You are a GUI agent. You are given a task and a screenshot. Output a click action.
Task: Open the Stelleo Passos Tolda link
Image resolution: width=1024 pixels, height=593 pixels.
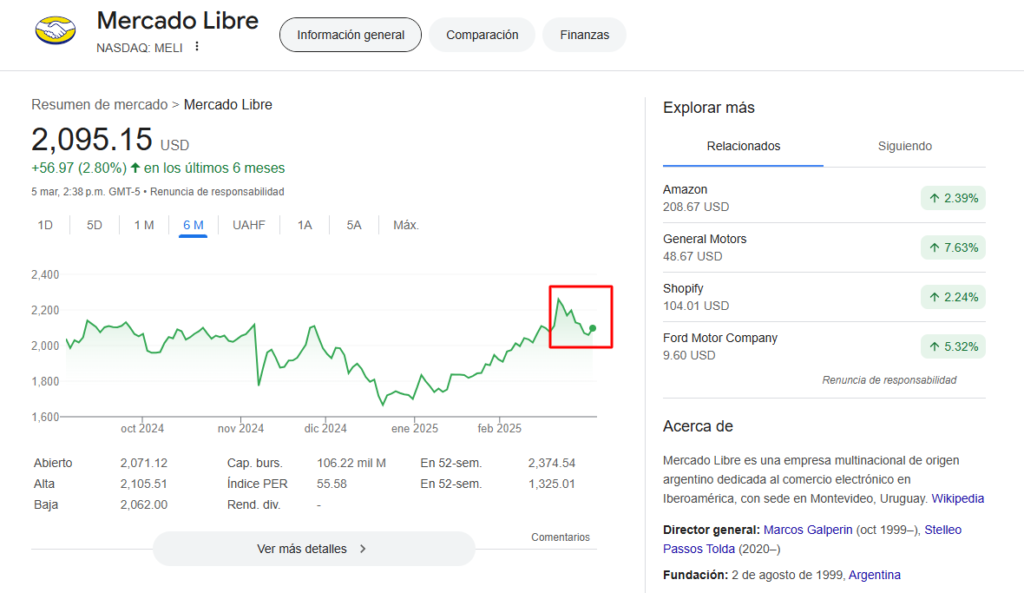(x=942, y=530)
